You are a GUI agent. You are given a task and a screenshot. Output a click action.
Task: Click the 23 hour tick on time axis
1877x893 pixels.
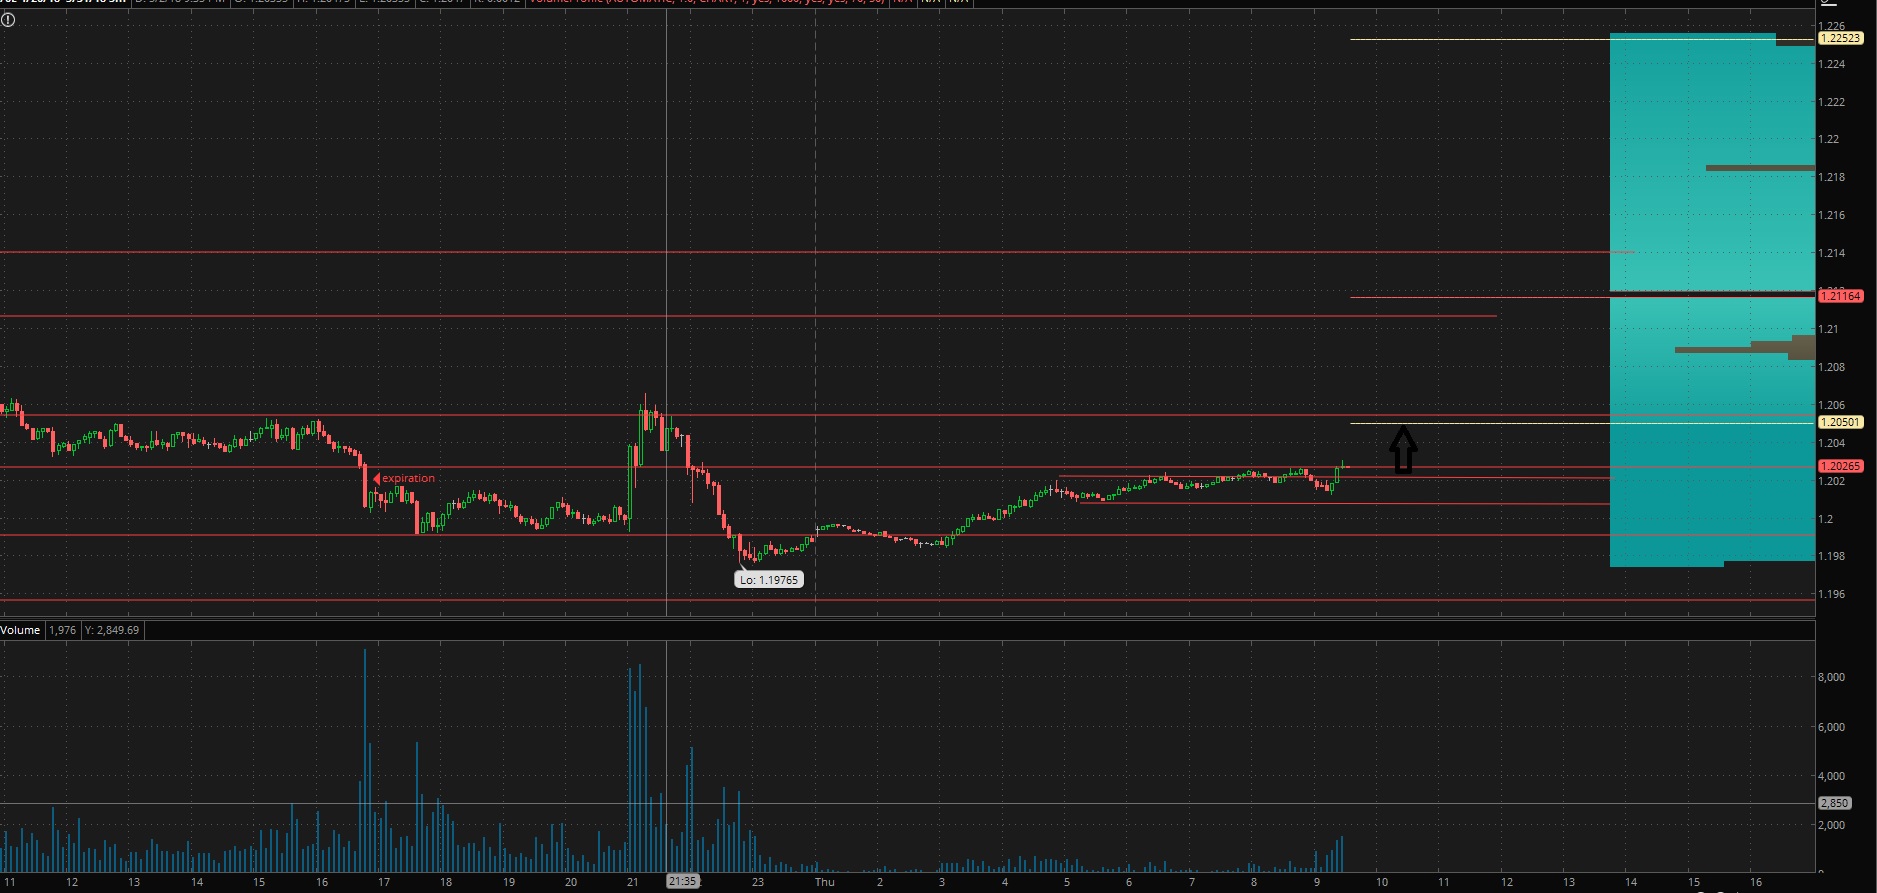tap(758, 882)
